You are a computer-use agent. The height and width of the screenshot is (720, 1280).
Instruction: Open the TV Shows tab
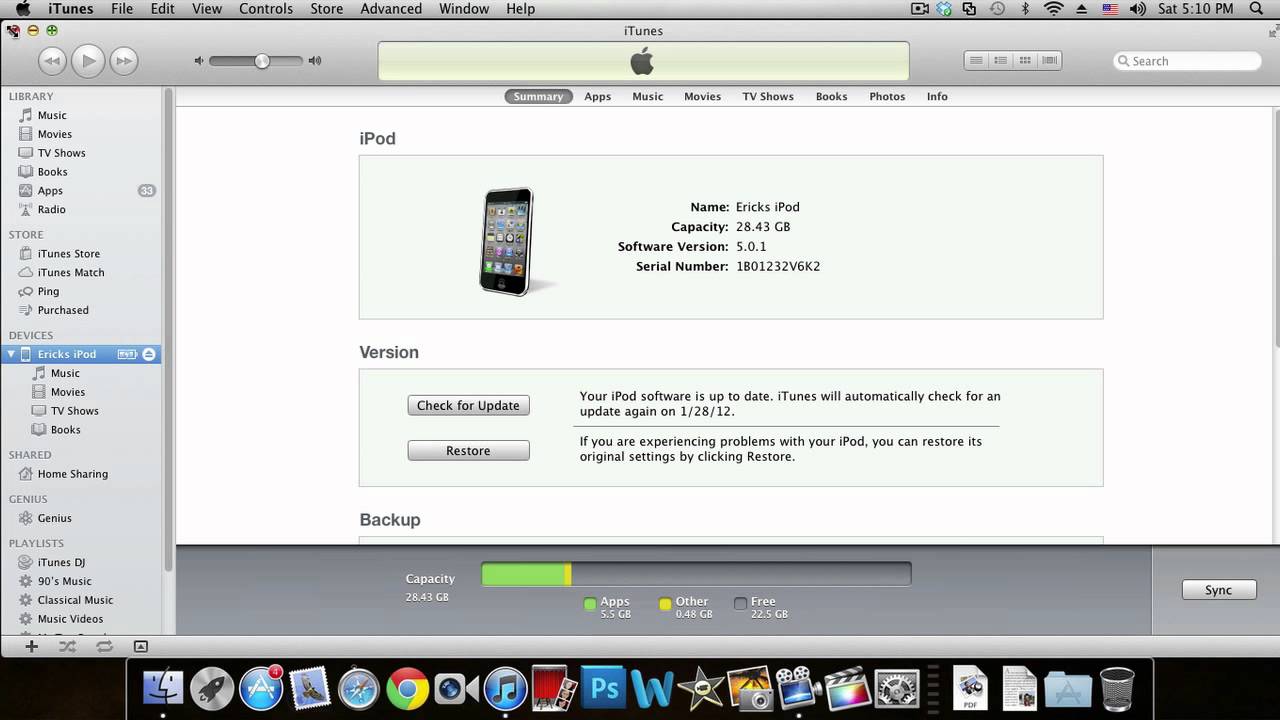tap(768, 97)
